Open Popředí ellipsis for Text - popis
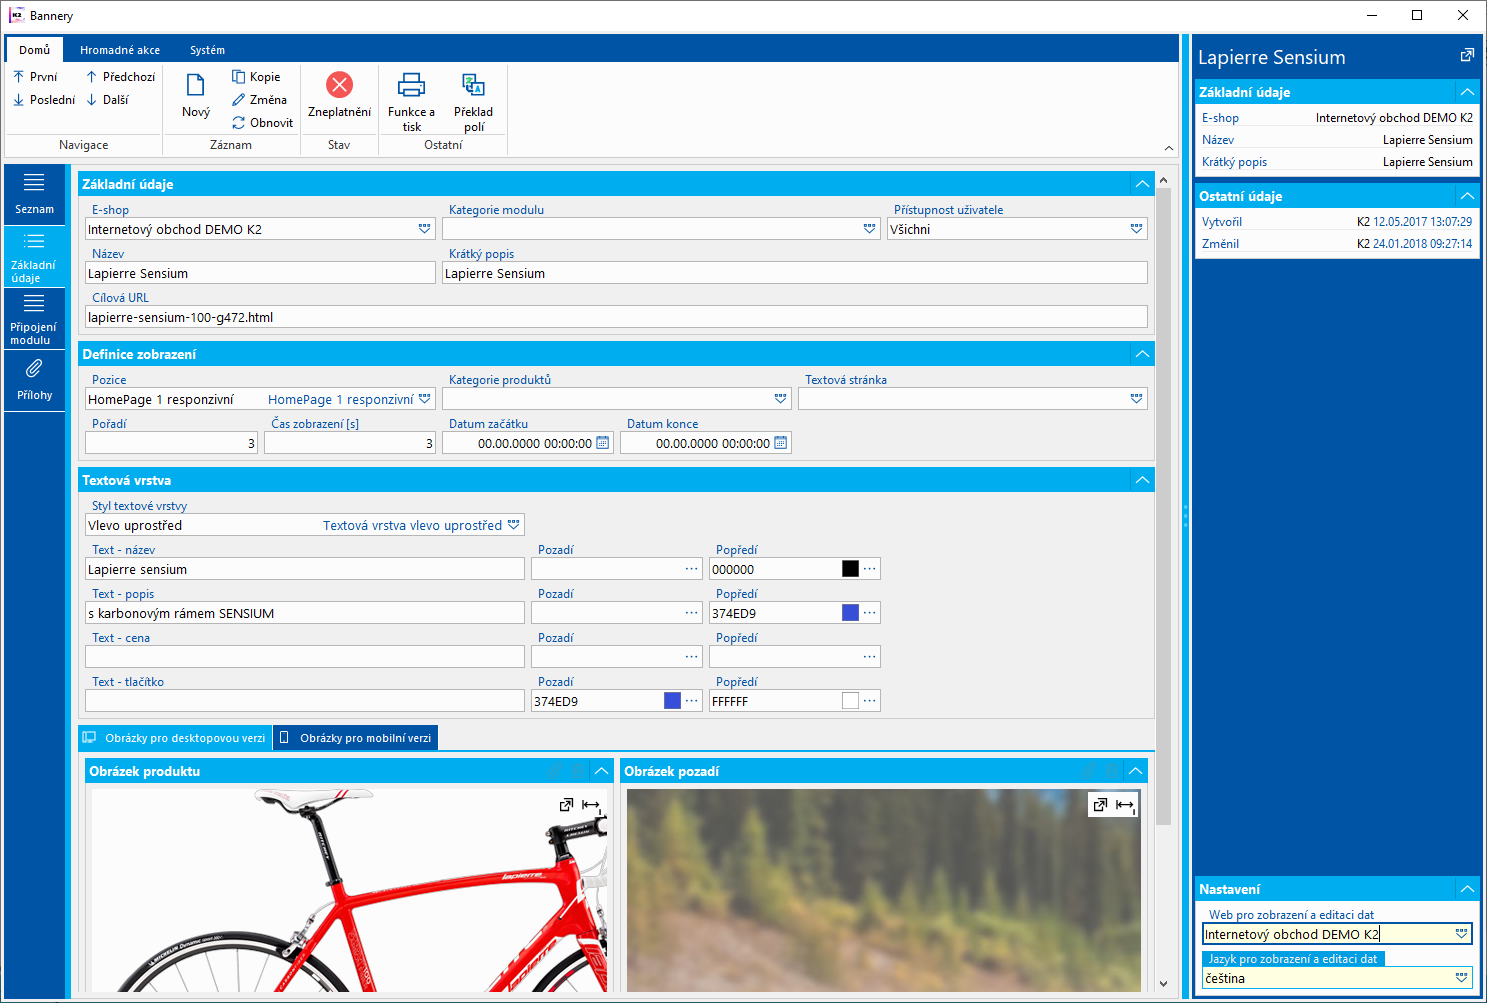The image size is (1487, 1003). point(870,613)
